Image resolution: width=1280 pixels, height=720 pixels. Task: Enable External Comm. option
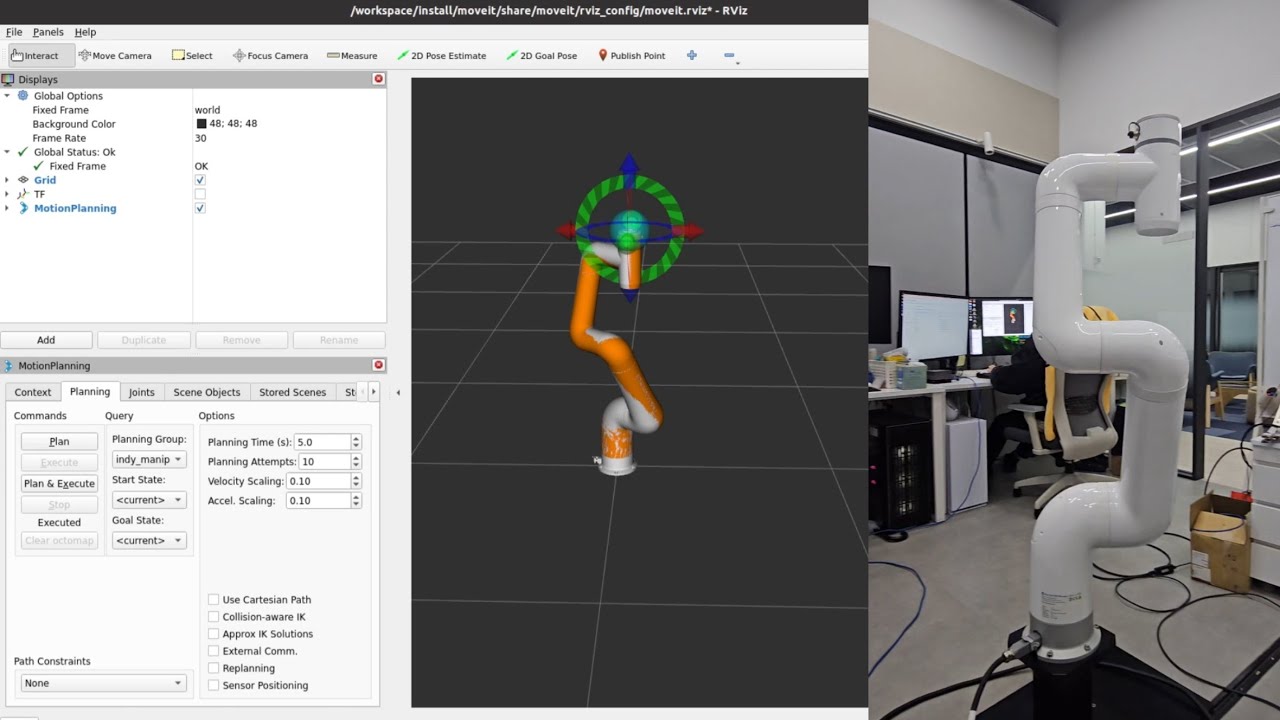(x=213, y=651)
